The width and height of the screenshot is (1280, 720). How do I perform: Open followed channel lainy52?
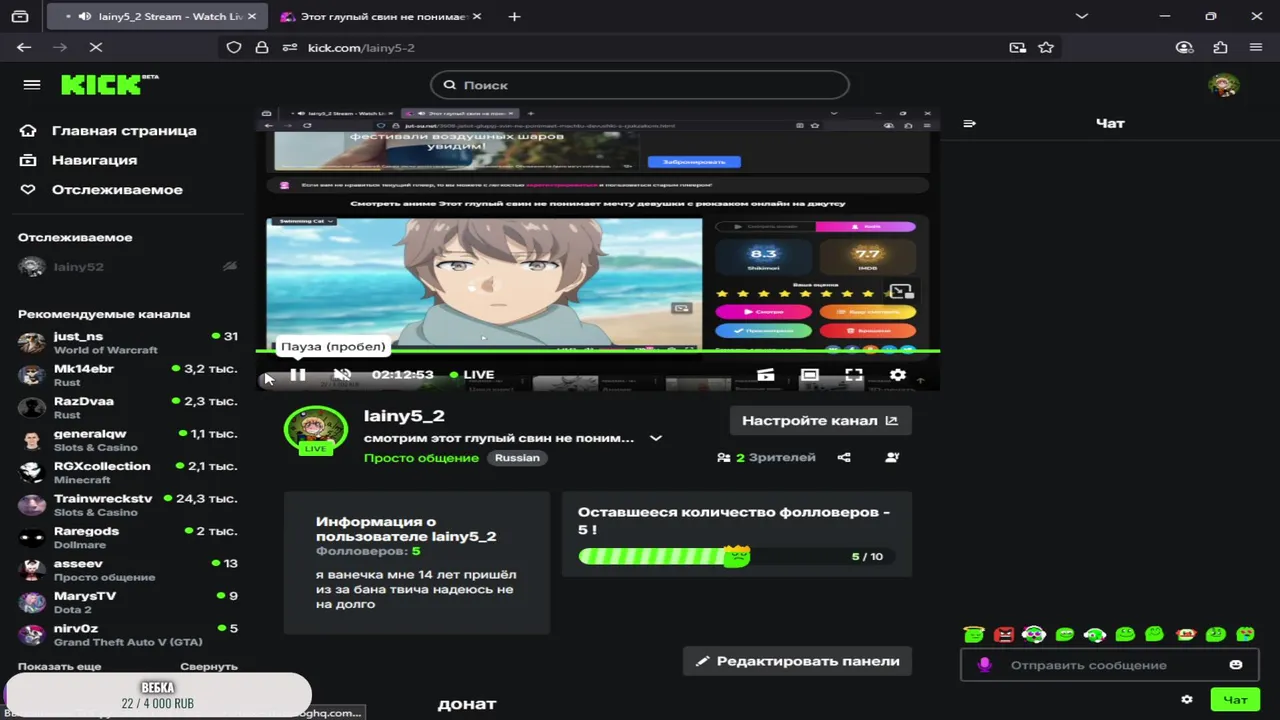click(128, 267)
